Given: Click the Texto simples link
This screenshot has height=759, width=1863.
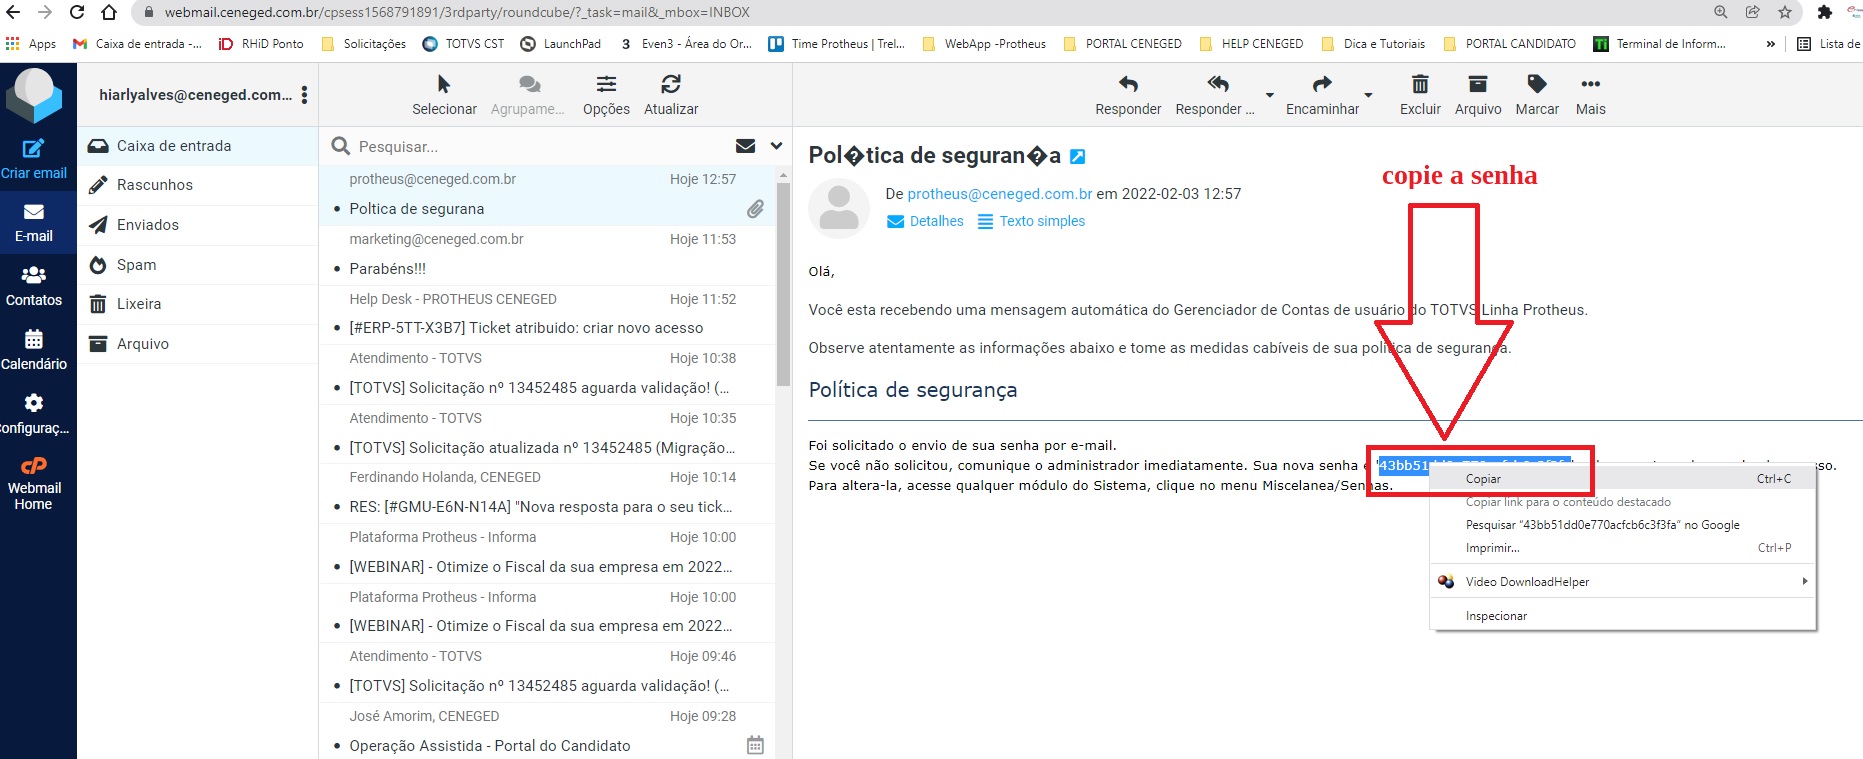Looking at the screenshot, I should [x=1041, y=221].
